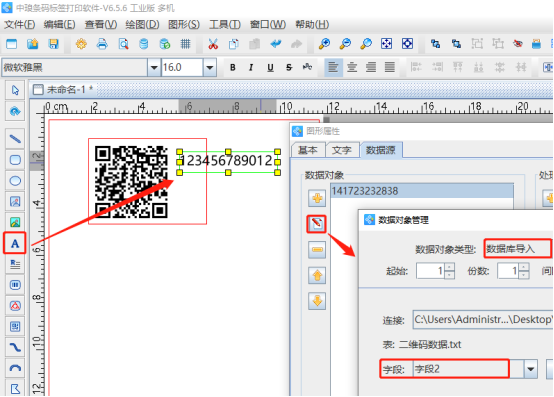The image size is (554, 397).
Task: Click the save document icon
Action: coord(53,44)
